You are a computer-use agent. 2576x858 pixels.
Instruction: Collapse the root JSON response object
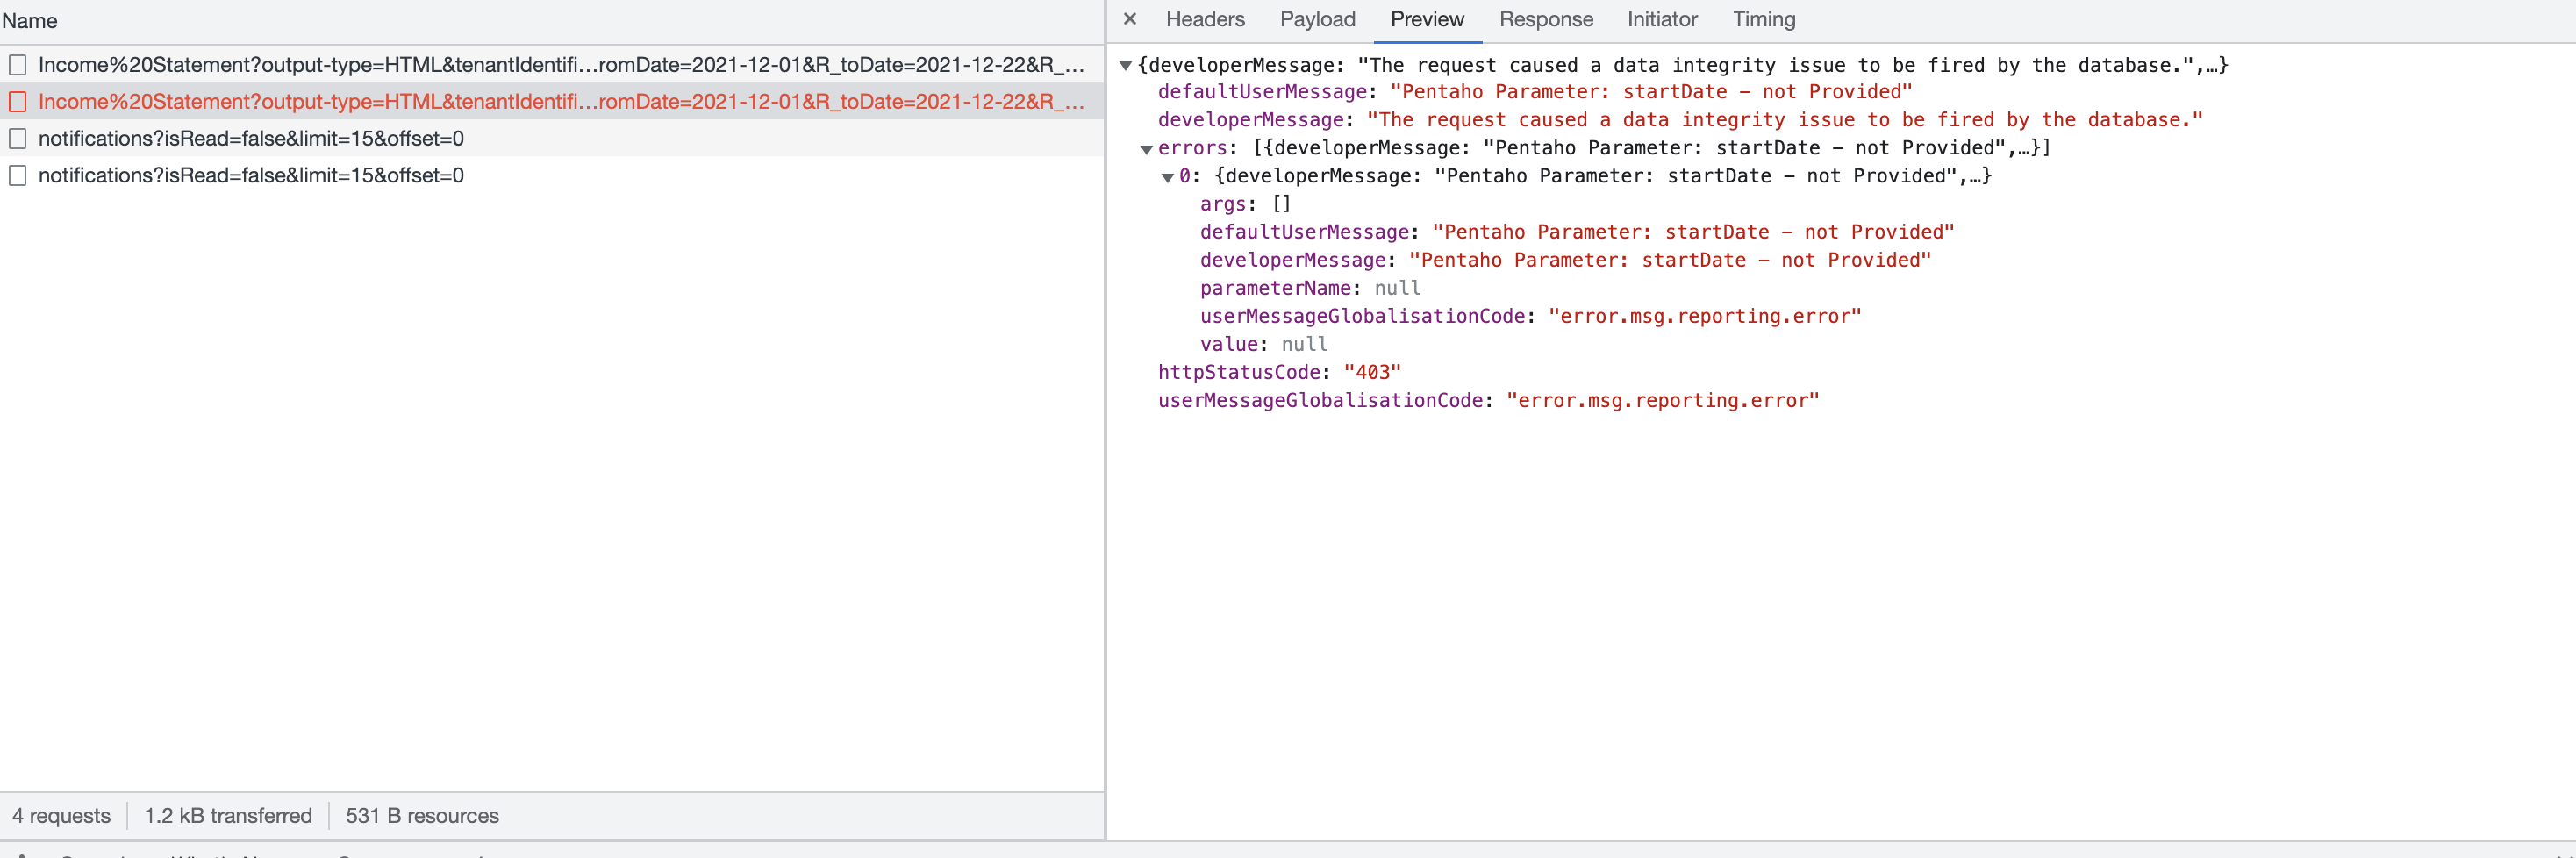click(1128, 64)
